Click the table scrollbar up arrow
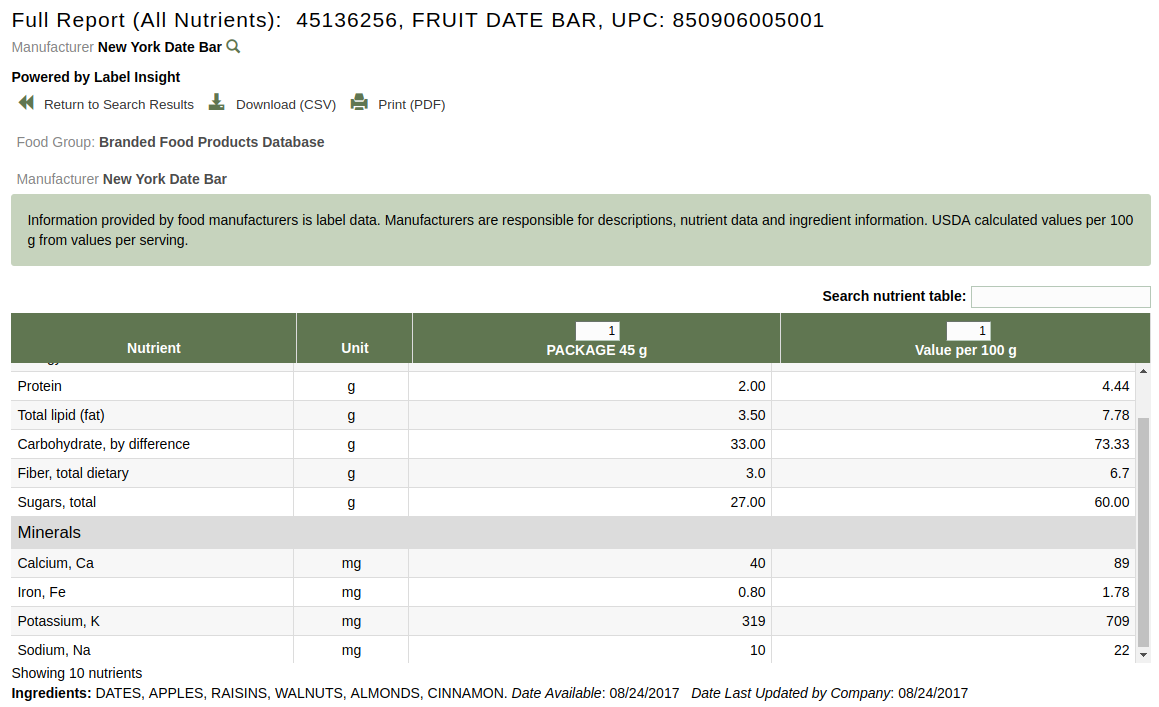This screenshot has width=1159, height=707. pos(1142,370)
